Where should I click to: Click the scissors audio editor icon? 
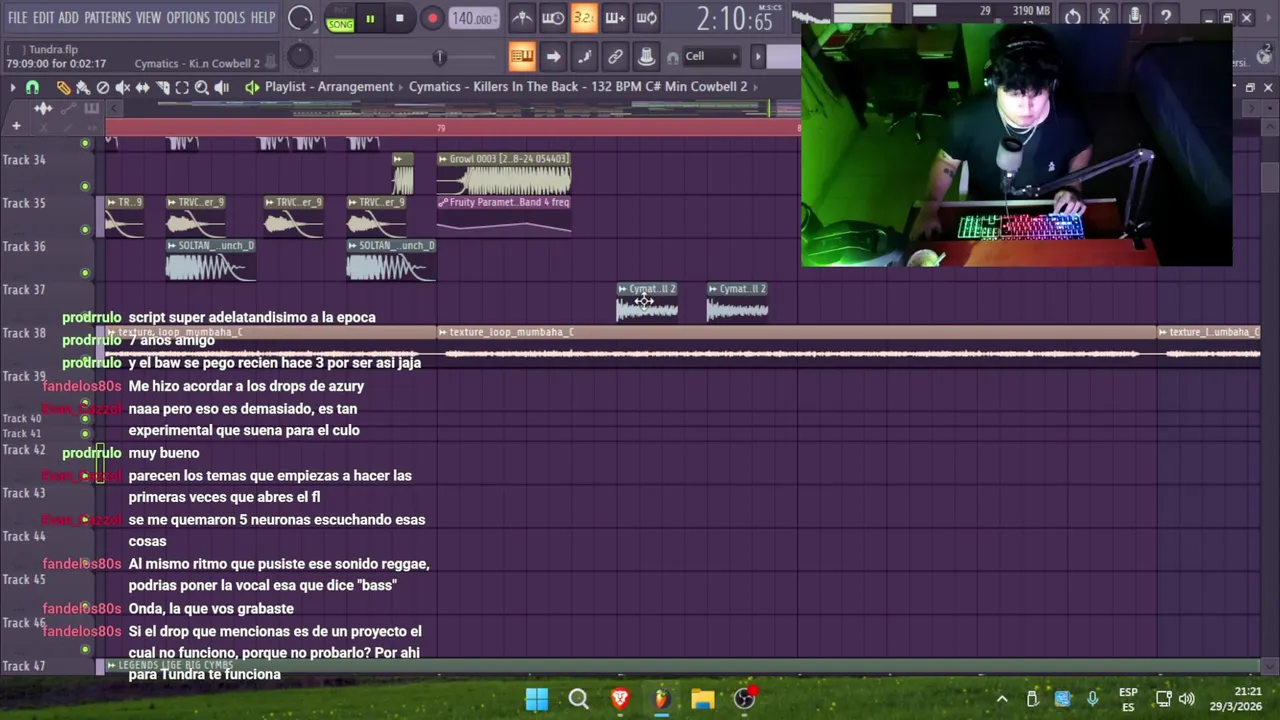click(1104, 17)
